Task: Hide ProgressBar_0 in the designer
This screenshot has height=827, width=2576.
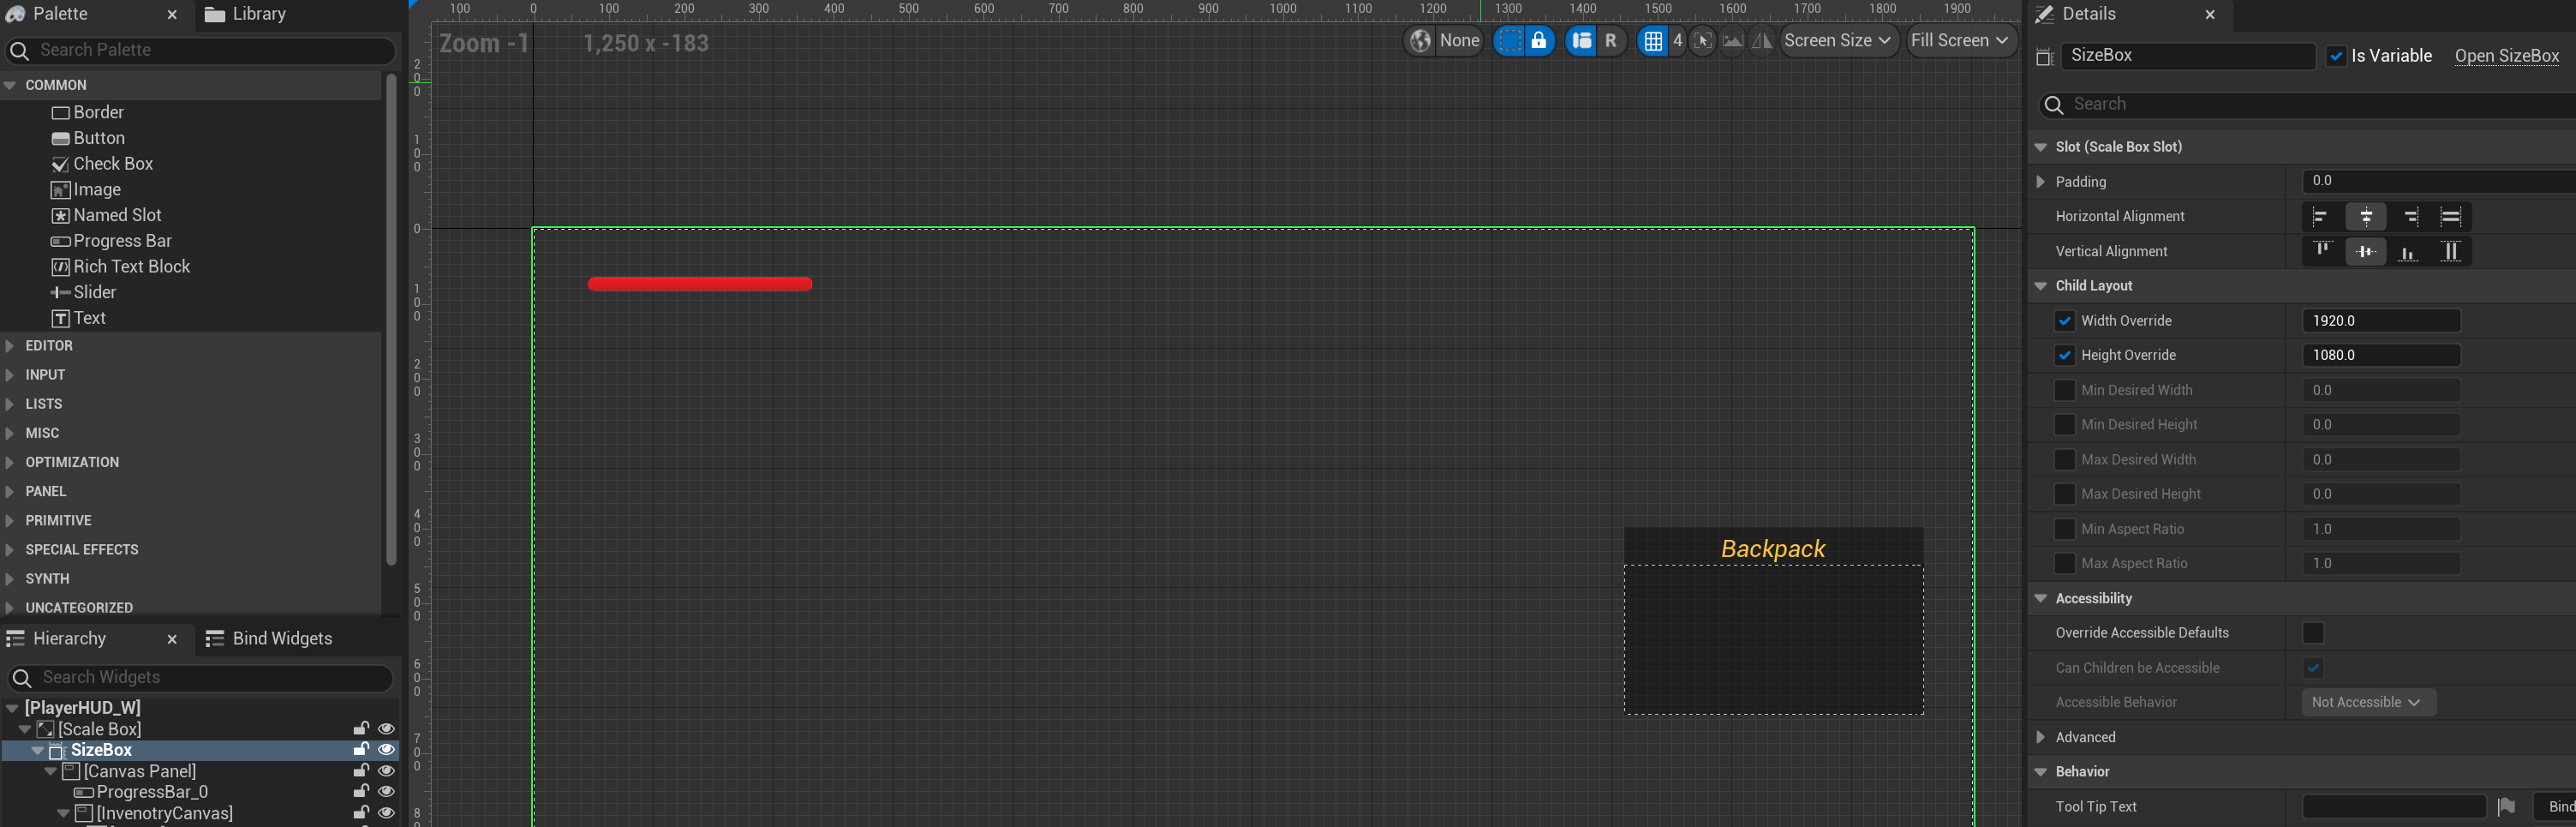Action: point(386,792)
